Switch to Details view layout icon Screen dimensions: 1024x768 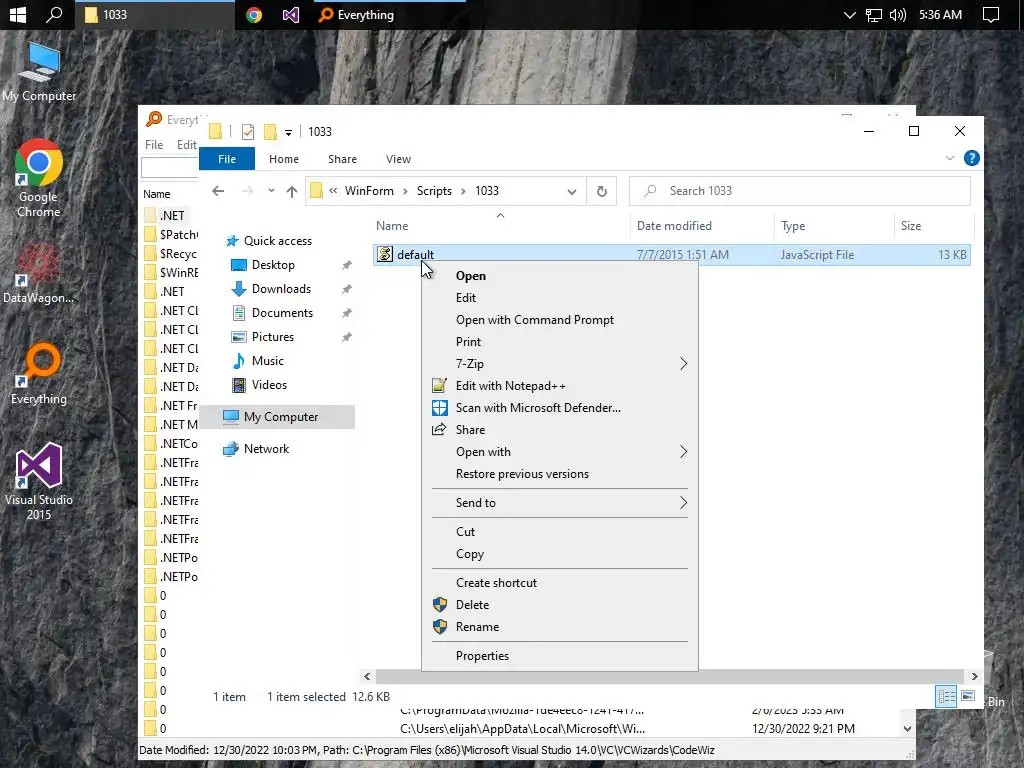tap(946, 696)
